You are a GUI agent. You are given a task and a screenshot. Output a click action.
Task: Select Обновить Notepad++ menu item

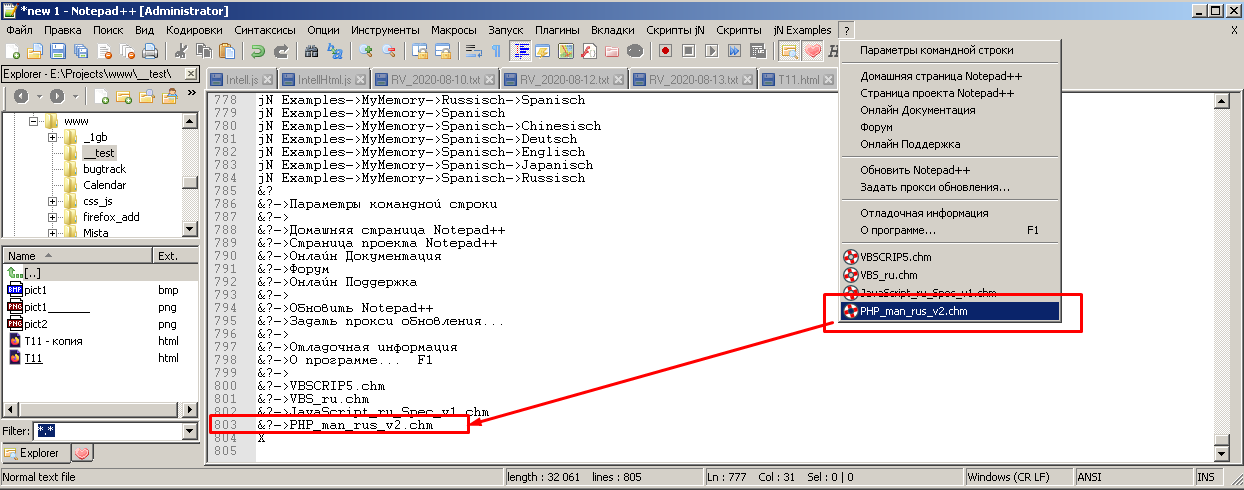[949, 170]
